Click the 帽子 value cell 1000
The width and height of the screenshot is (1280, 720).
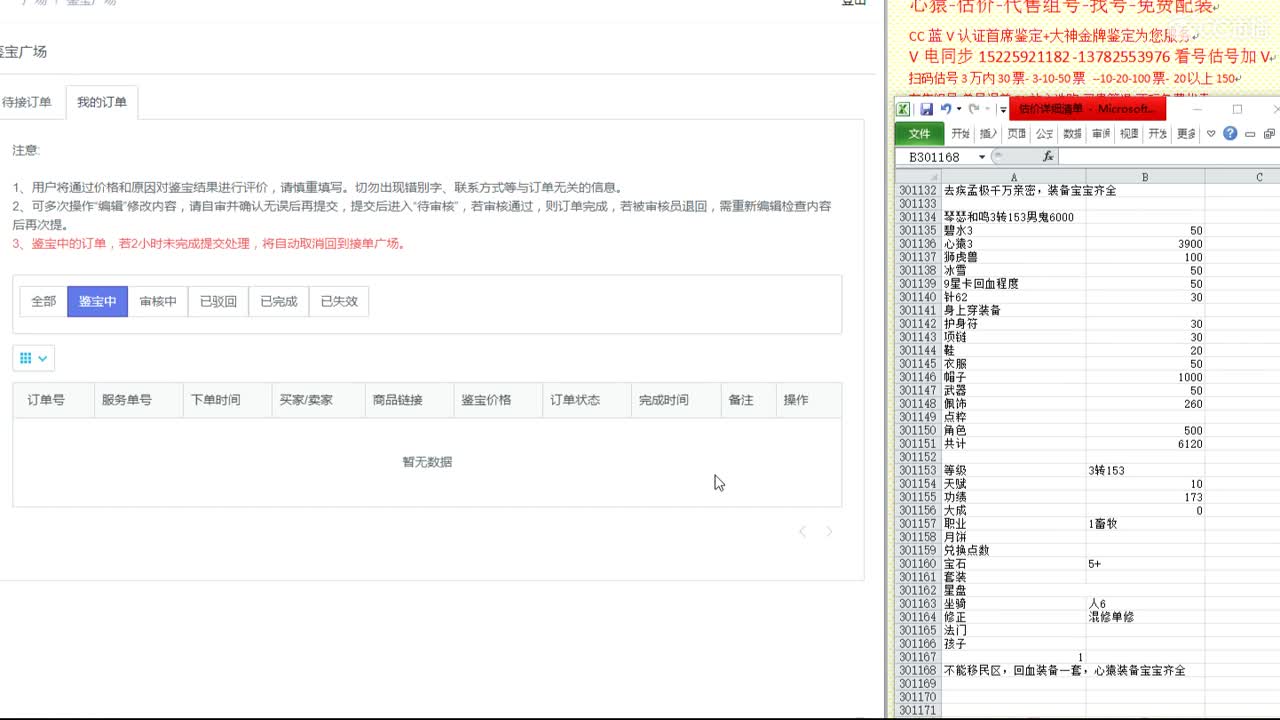point(1145,377)
